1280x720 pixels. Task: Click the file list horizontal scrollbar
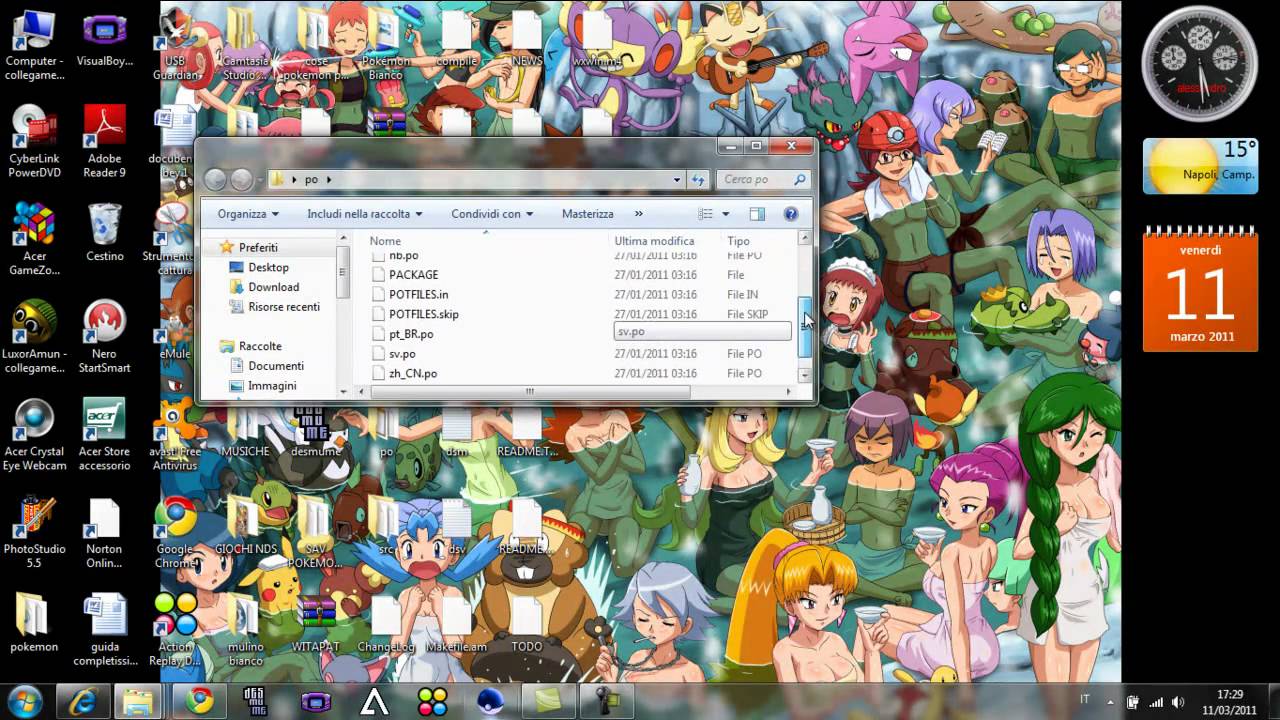(x=529, y=392)
